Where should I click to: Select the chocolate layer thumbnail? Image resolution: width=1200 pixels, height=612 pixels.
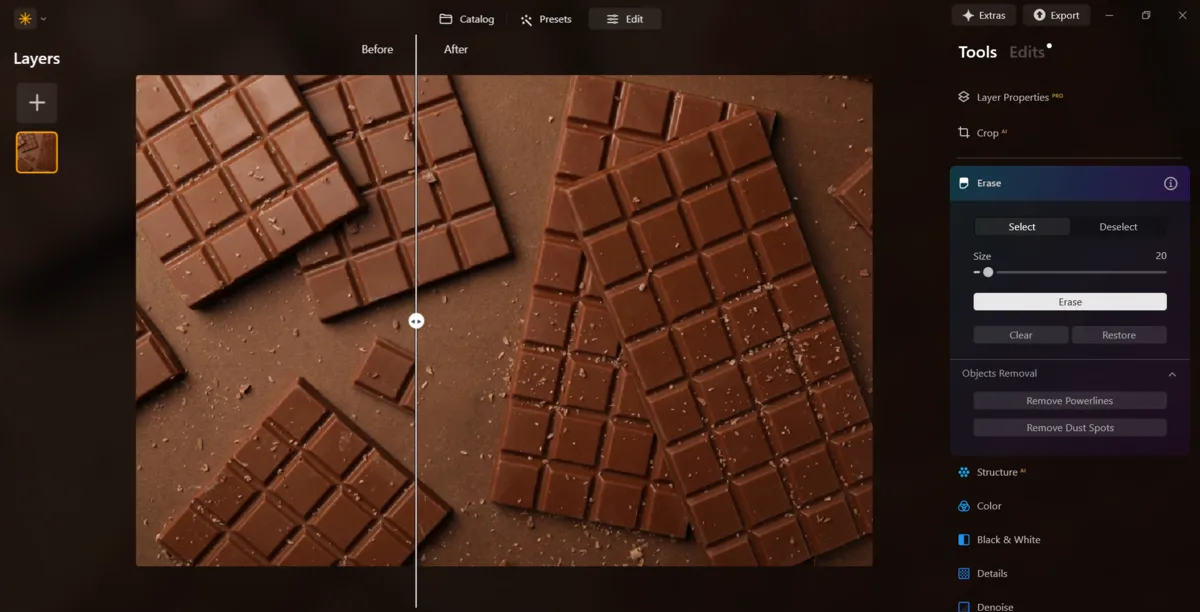tap(36, 152)
